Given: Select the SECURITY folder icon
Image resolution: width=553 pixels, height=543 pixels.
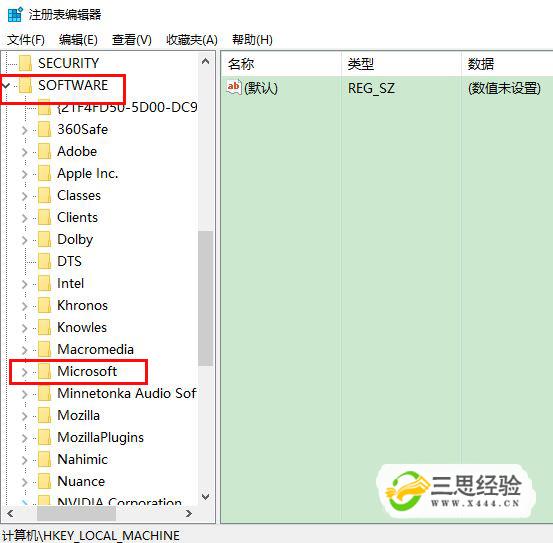Looking at the screenshot, I should (x=26, y=63).
